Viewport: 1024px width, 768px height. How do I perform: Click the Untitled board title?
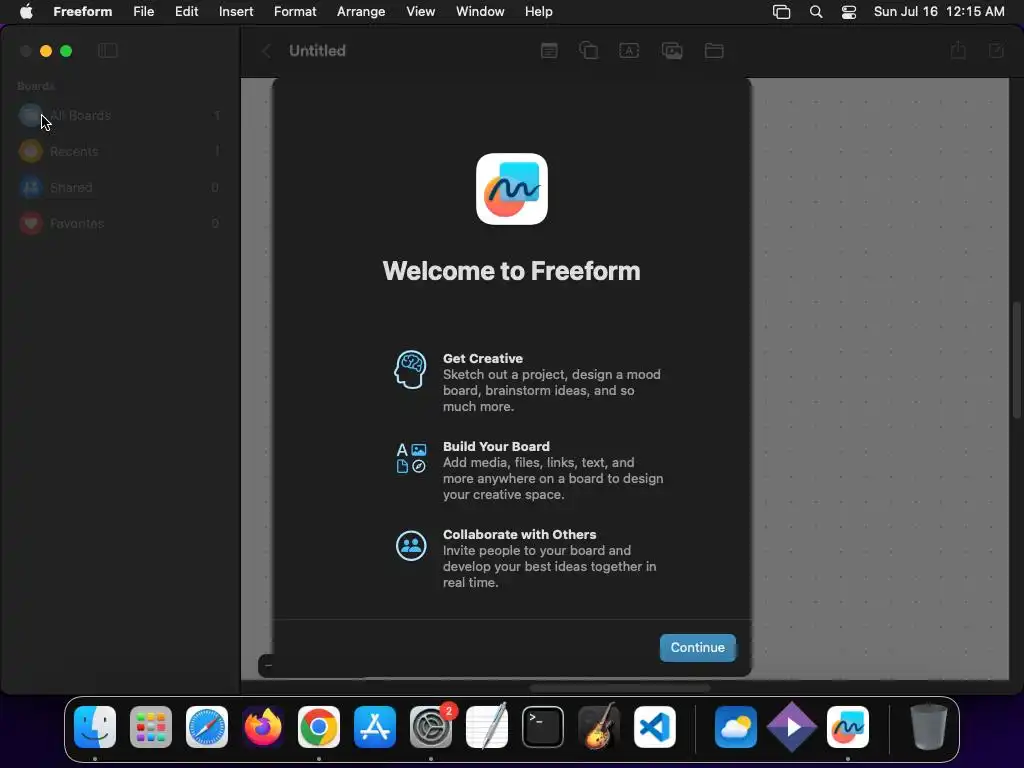[317, 51]
